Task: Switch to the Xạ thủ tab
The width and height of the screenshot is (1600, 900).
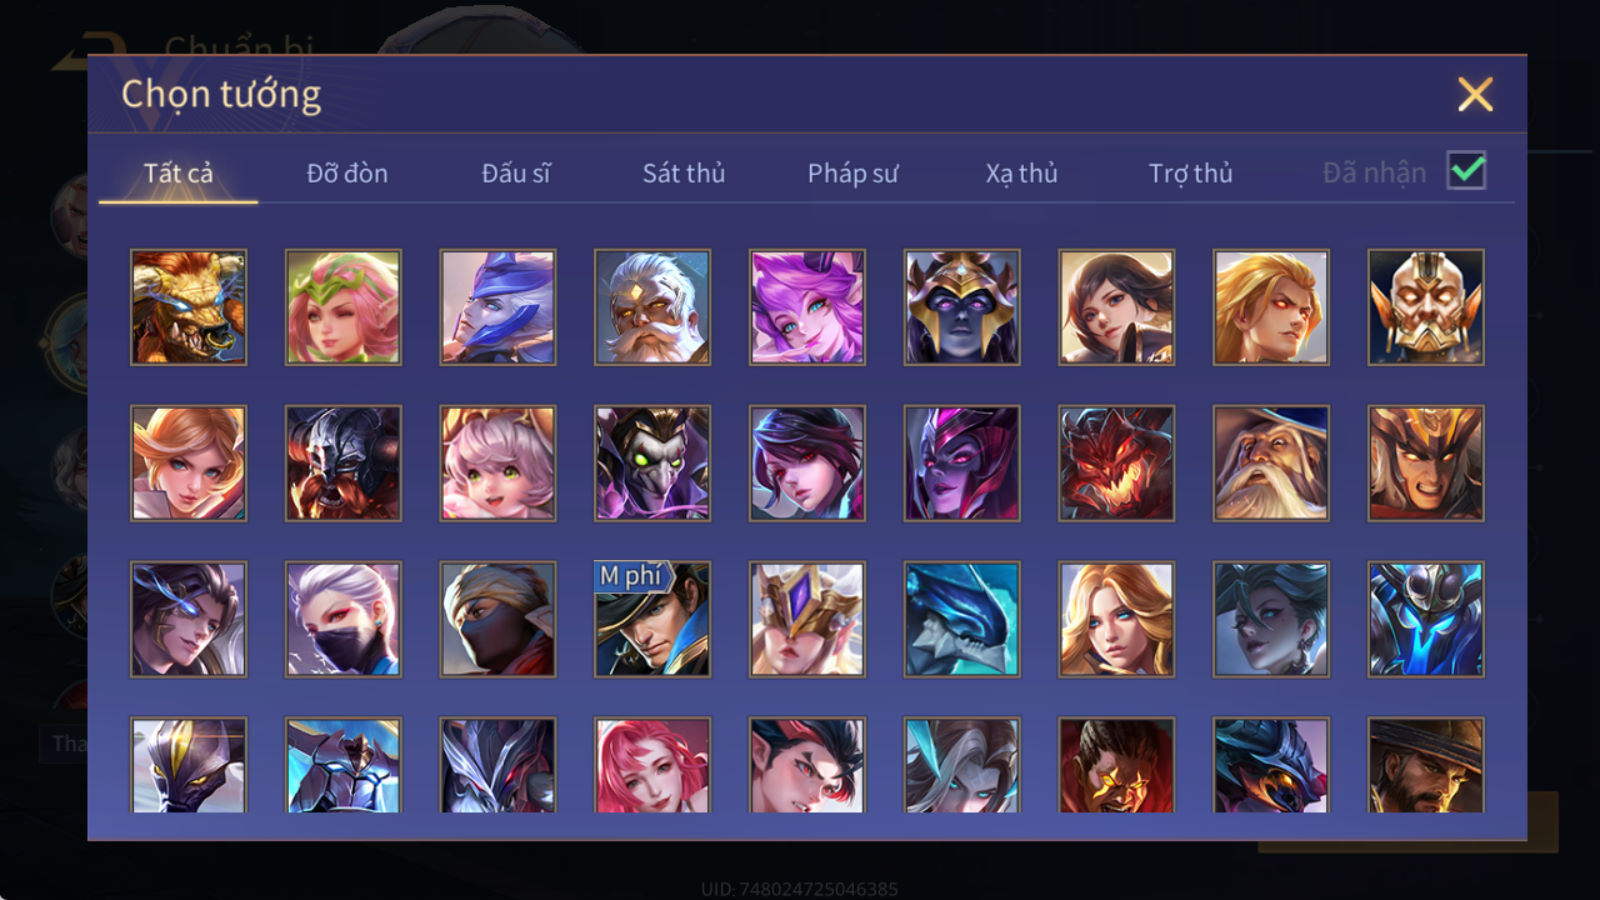Action: coord(1021,173)
